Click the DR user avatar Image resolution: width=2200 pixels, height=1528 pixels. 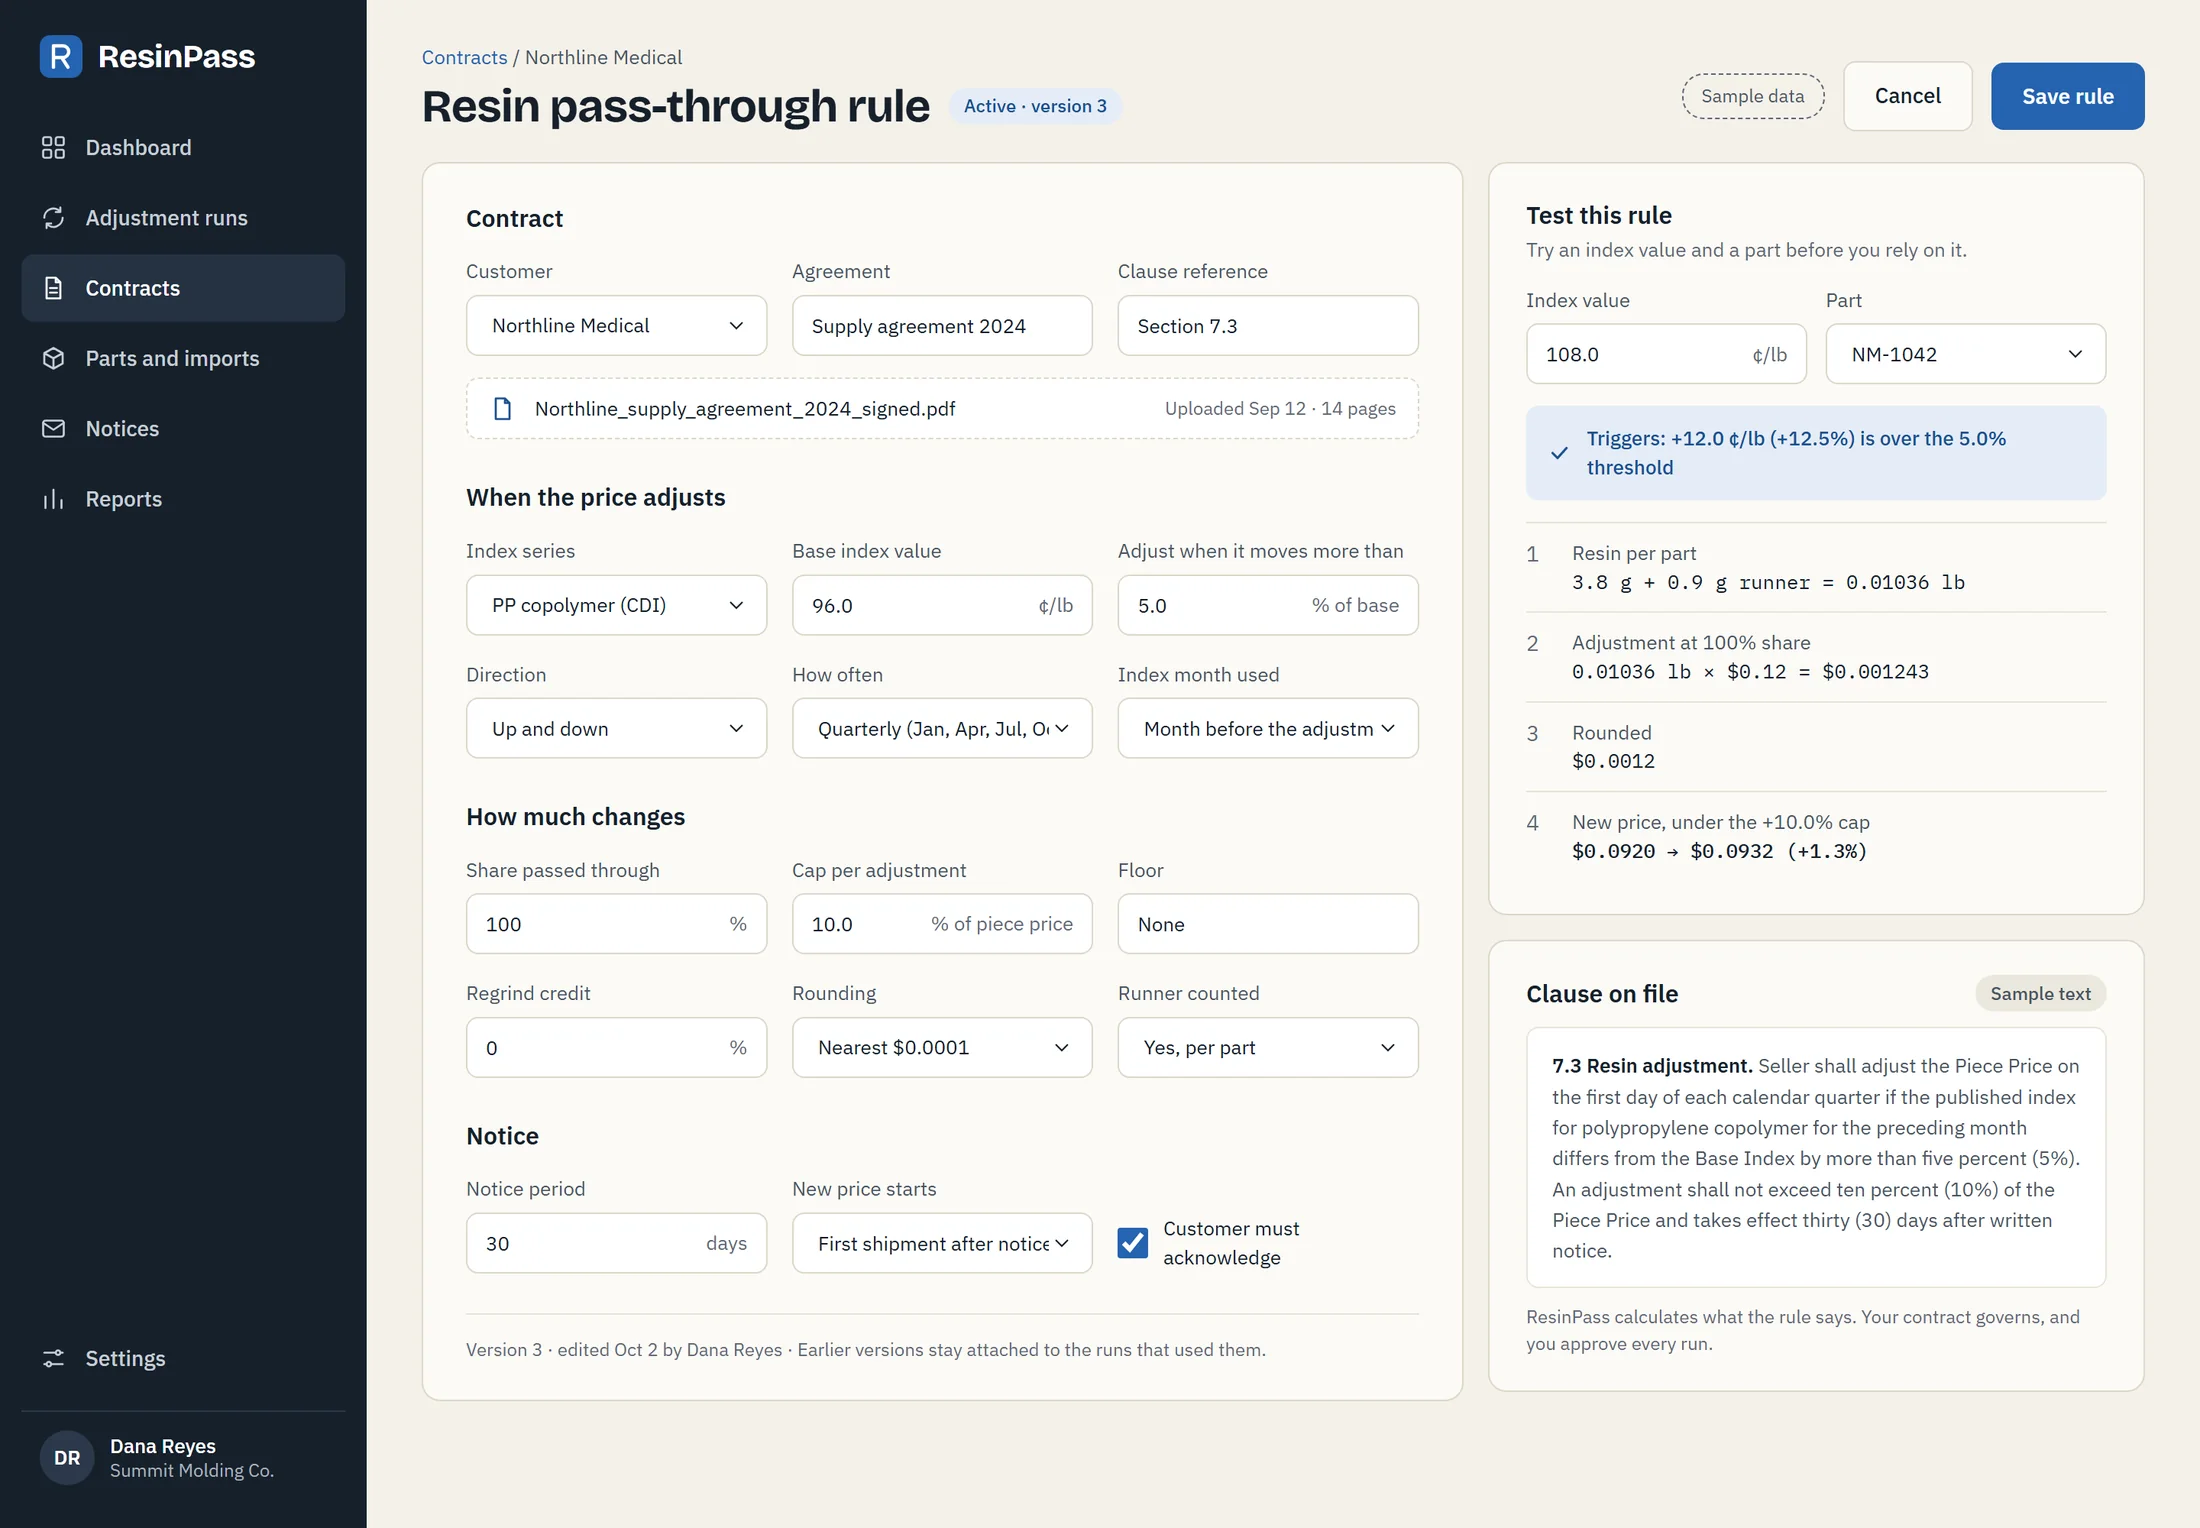(67, 1458)
